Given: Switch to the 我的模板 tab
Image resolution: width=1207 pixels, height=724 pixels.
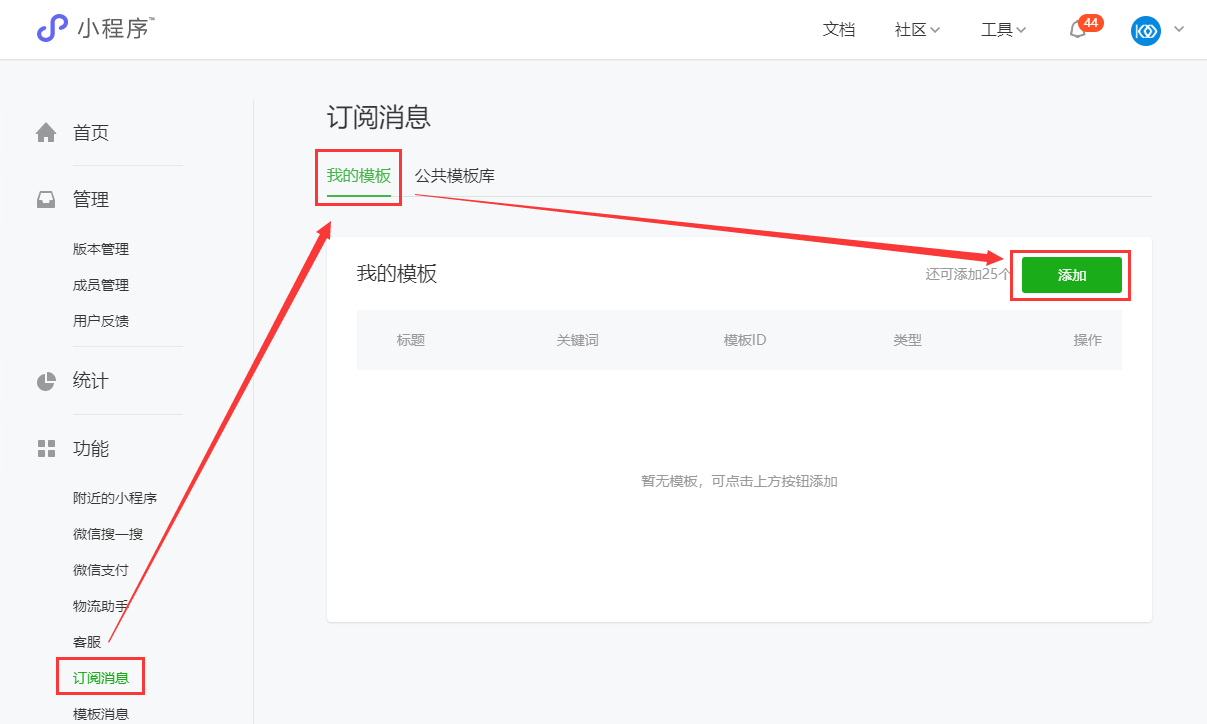Looking at the screenshot, I should 358,176.
